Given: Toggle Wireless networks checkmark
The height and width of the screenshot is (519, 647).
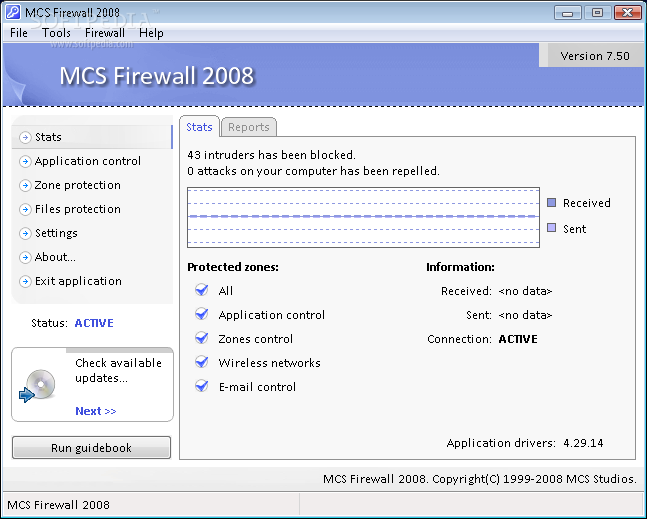Looking at the screenshot, I should [x=202, y=362].
